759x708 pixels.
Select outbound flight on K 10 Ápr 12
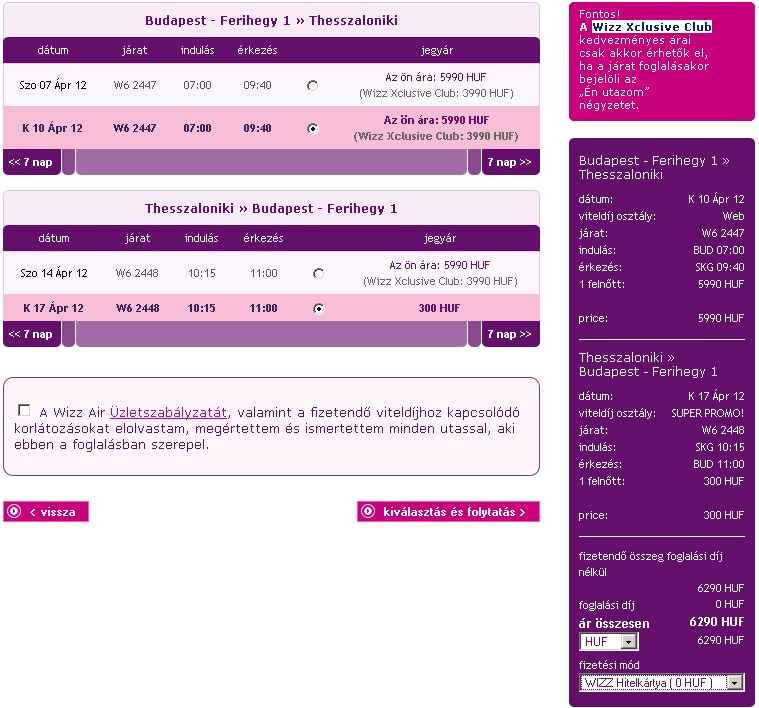313,128
